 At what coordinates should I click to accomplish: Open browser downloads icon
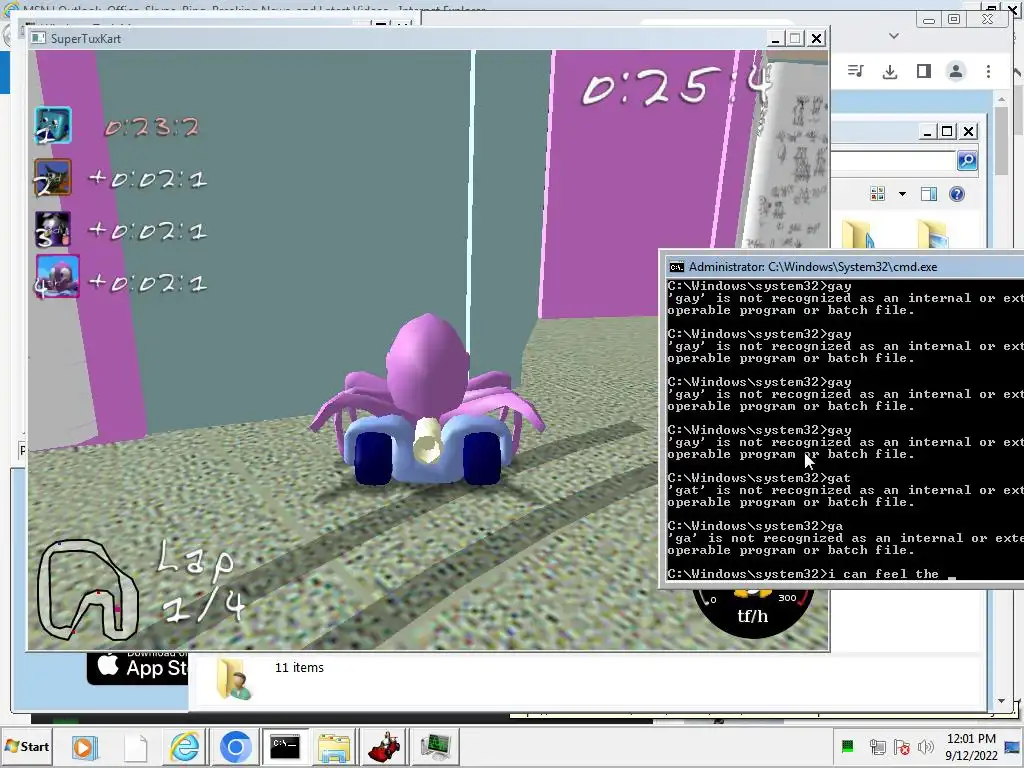889,71
